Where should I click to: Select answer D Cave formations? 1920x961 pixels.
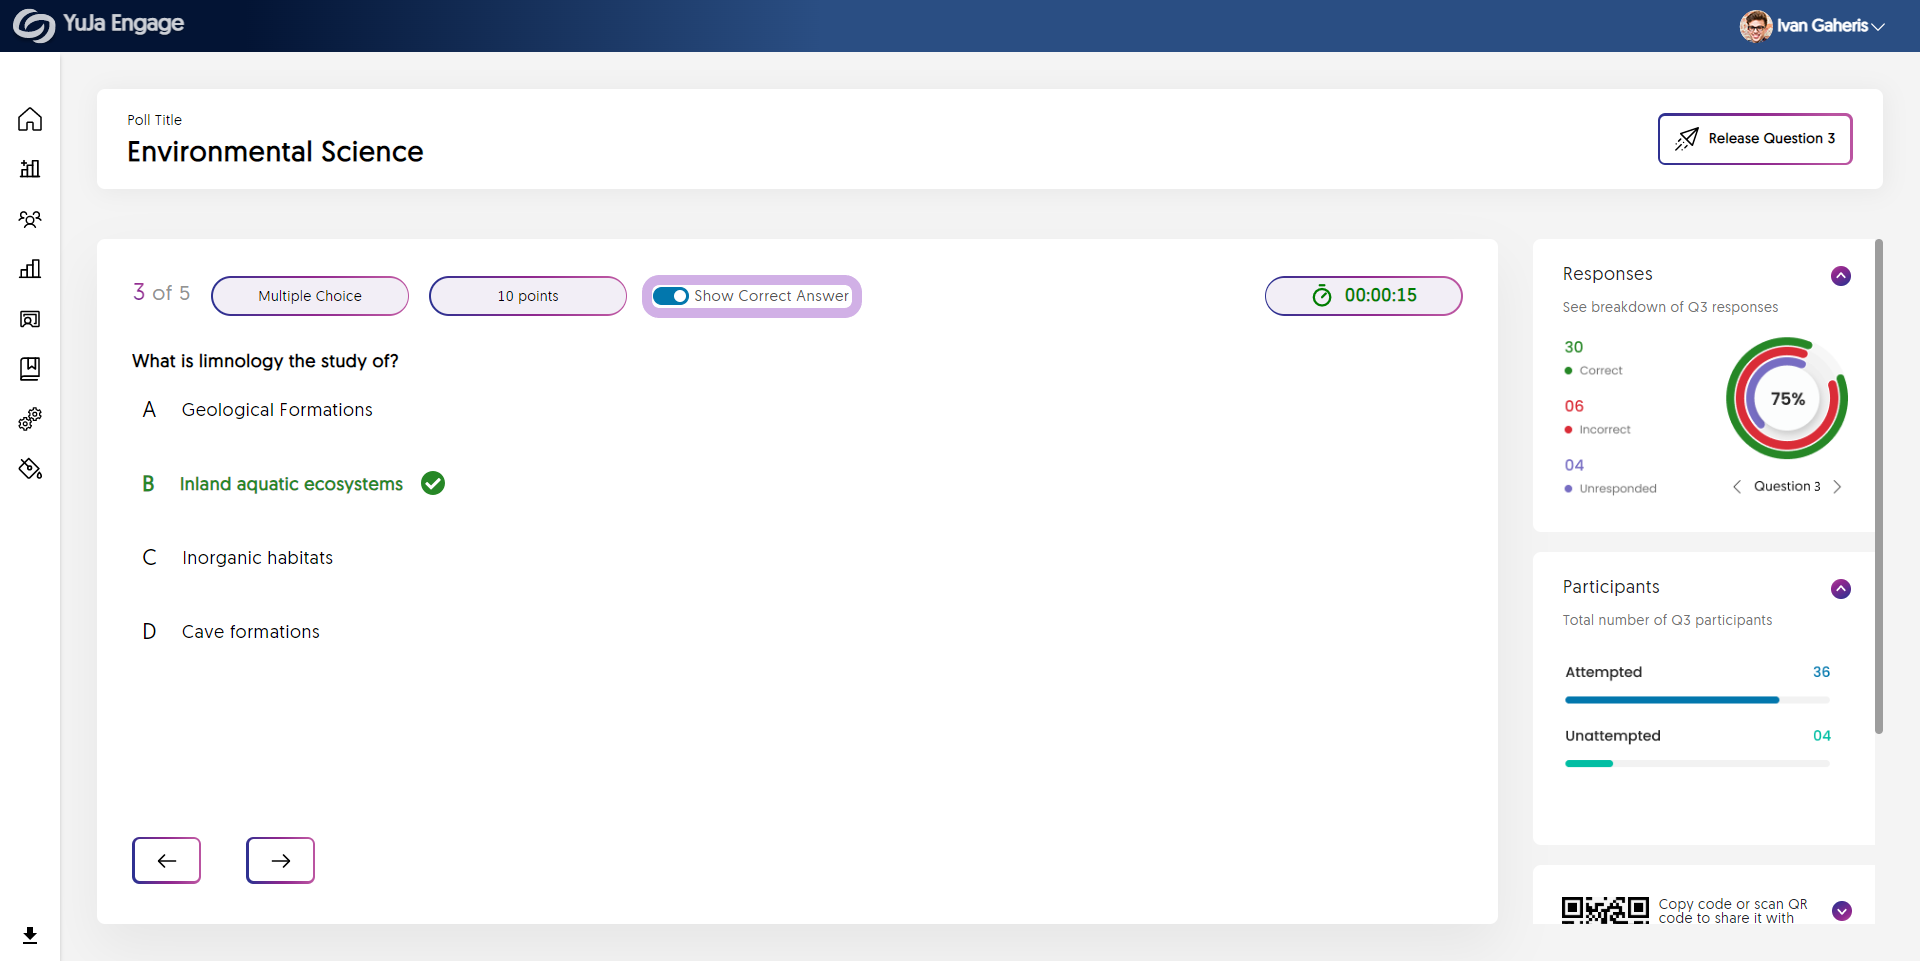tap(231, 632)
